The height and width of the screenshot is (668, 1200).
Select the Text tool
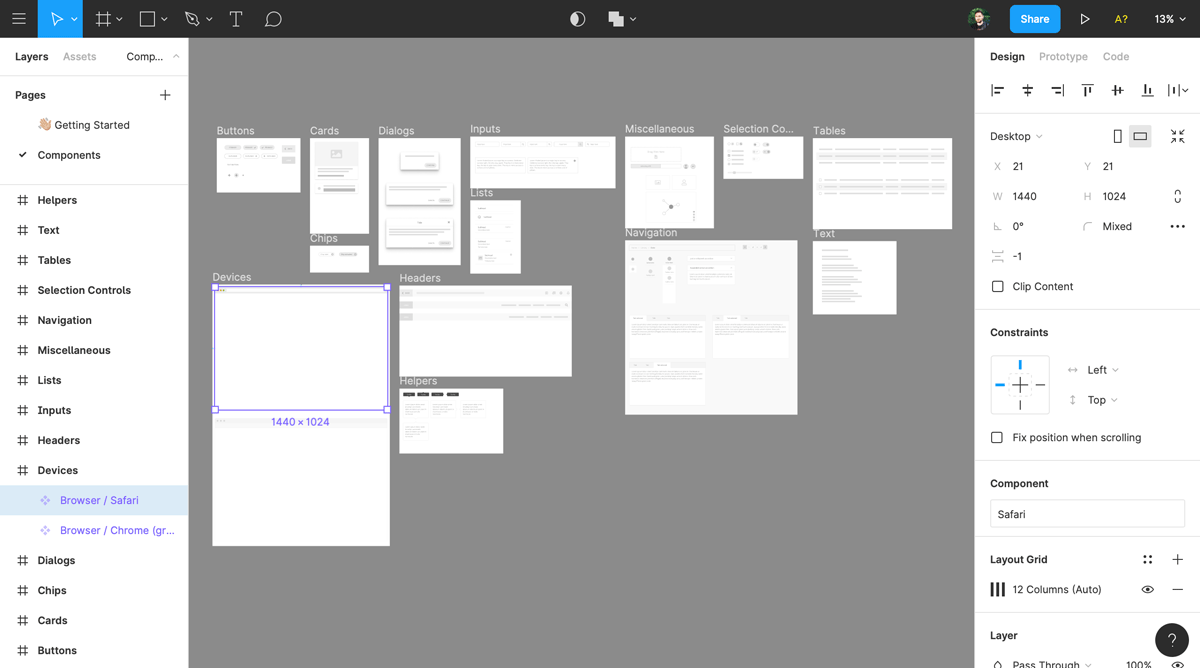coord(236,18)
